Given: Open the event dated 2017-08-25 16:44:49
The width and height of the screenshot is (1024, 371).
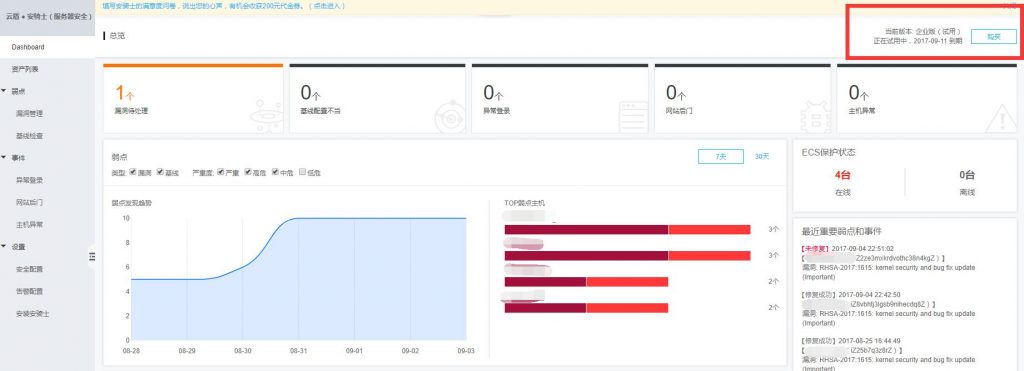Looking at the screenshot, I should (x=888, y=355).
